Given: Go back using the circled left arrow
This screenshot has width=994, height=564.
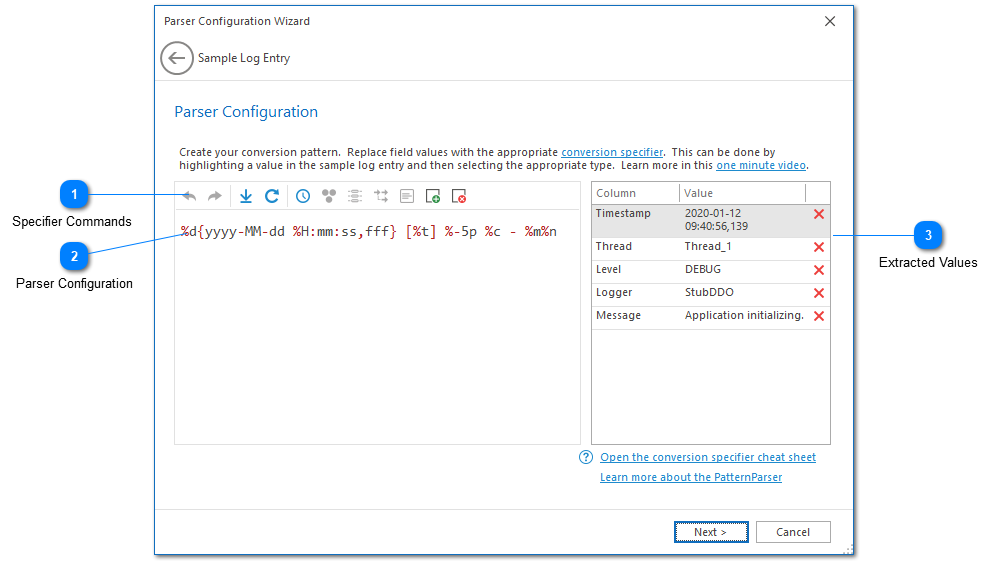Looking at the screenshot, I should pyautogui.click(x=177, y=58).
